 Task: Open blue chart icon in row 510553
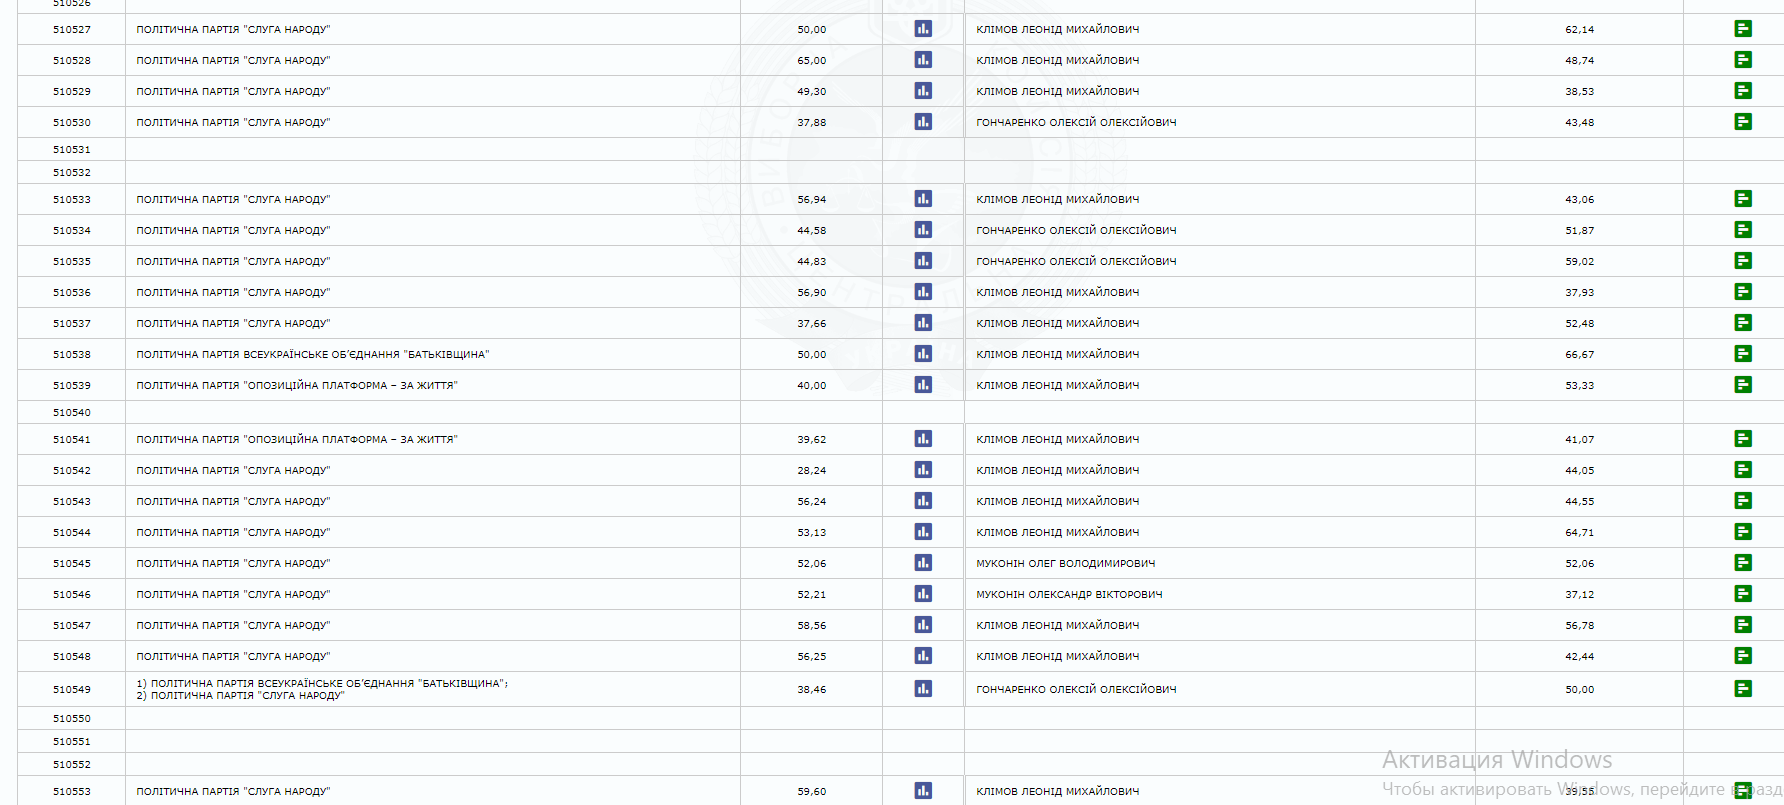point(923,791)
